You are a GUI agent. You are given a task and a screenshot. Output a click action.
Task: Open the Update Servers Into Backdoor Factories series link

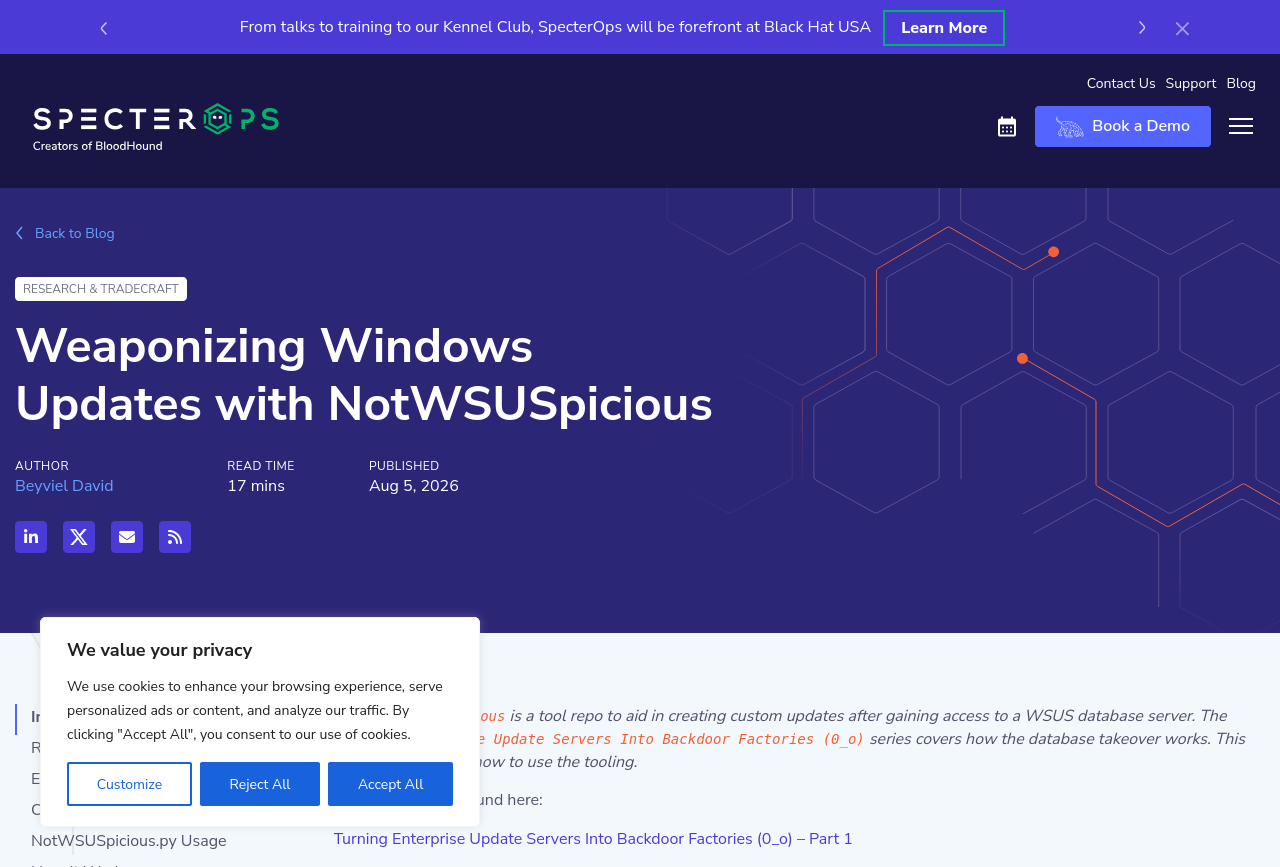coord(672,739)
